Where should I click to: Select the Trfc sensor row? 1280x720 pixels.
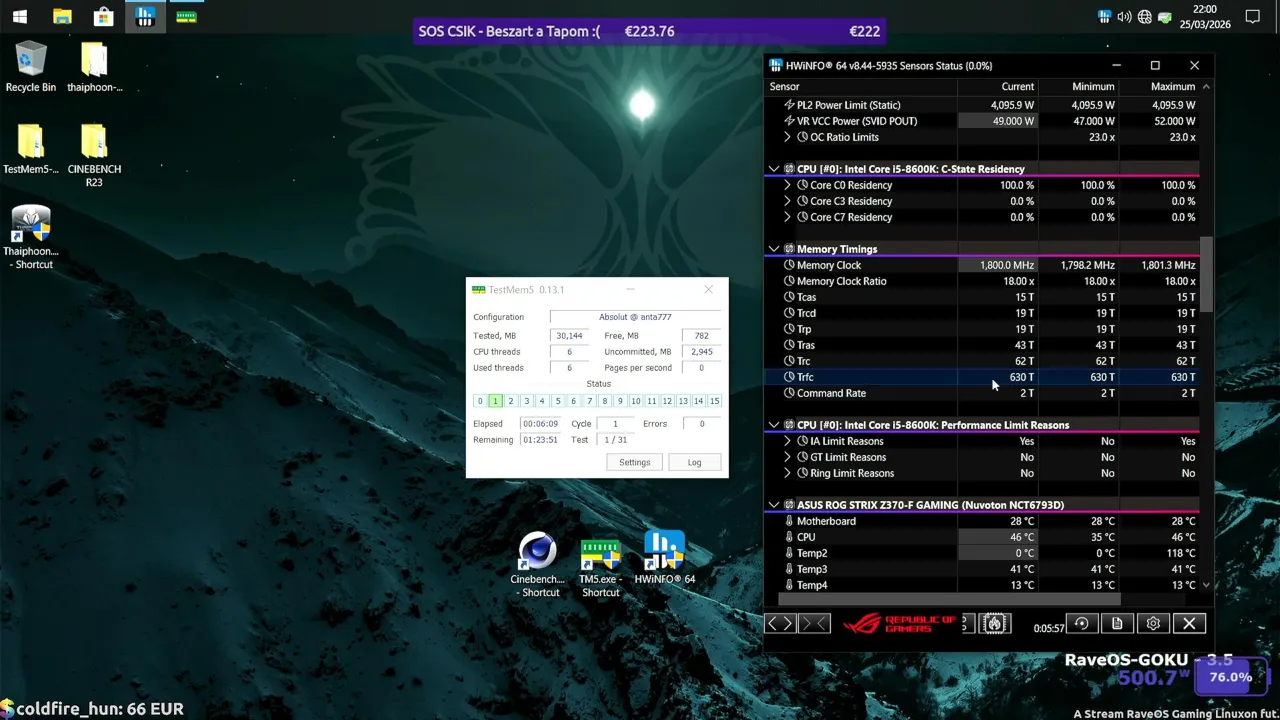click(982, 377)
